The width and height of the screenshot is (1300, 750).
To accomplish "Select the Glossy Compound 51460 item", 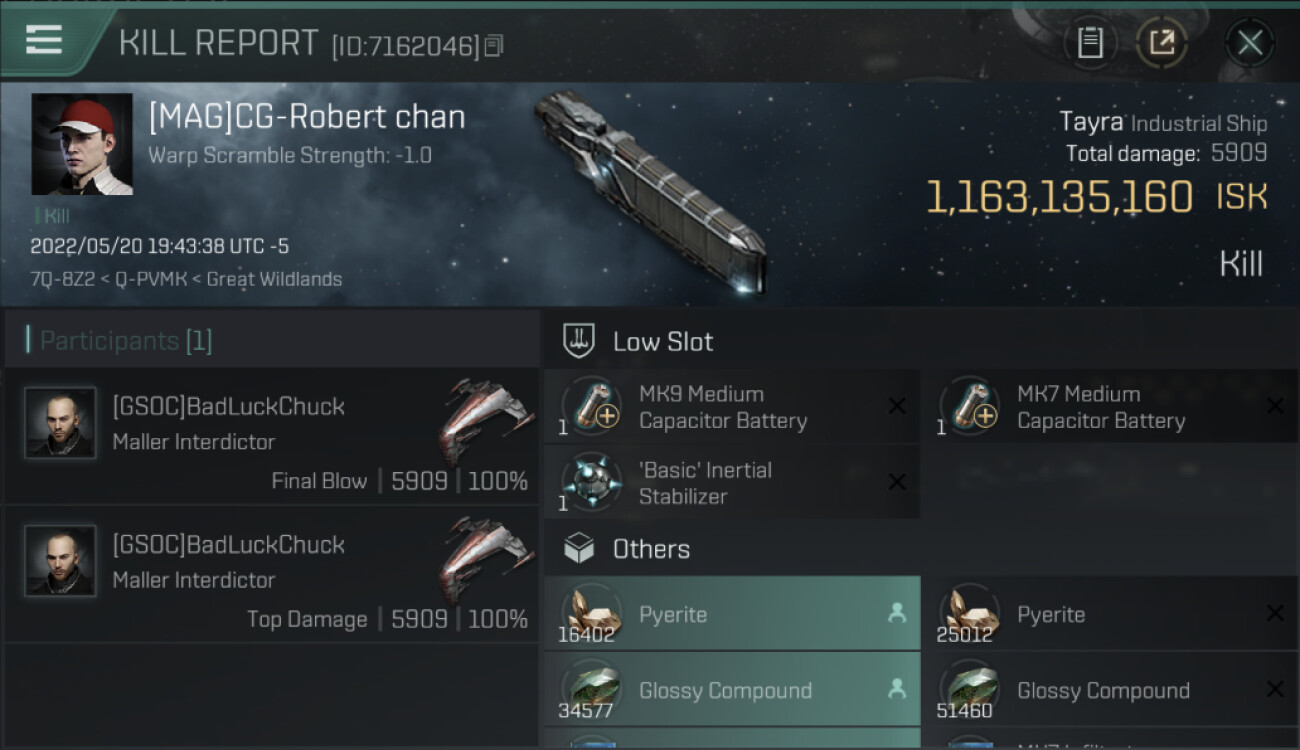I will 1110,690.
